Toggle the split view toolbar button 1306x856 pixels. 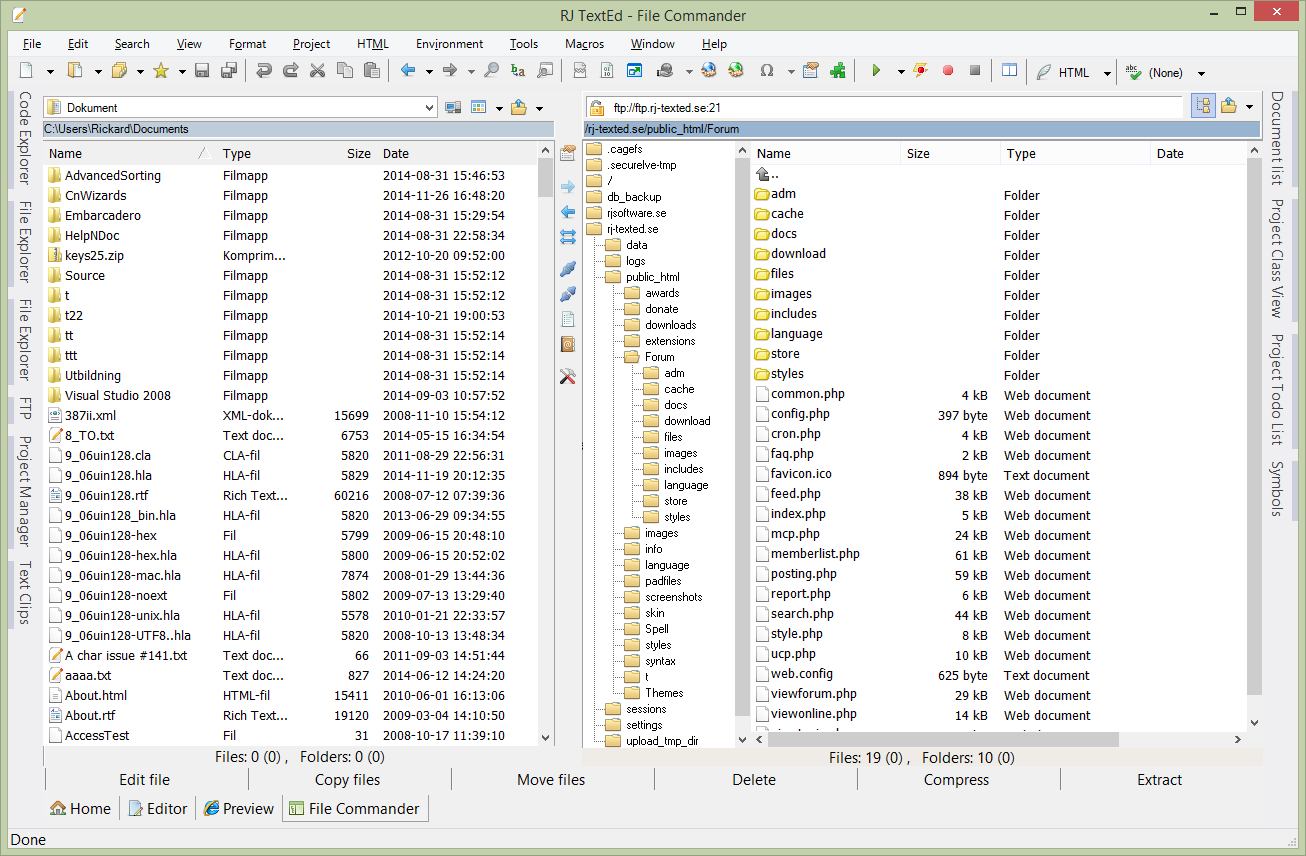tap(1009, 71)
